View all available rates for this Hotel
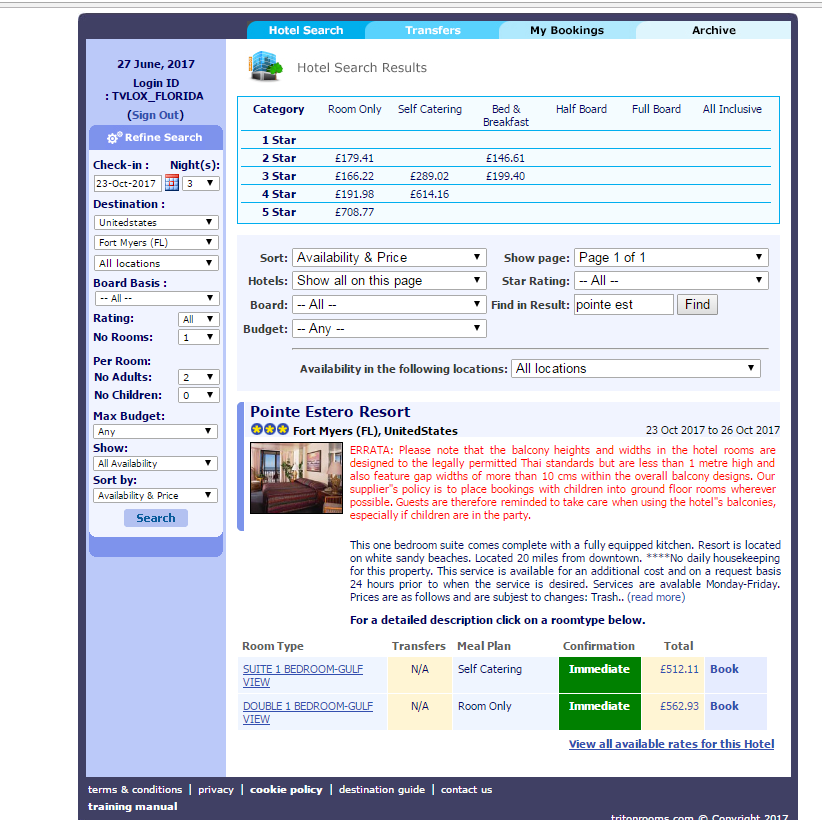The image size is (822, 820). pos(672,744)
